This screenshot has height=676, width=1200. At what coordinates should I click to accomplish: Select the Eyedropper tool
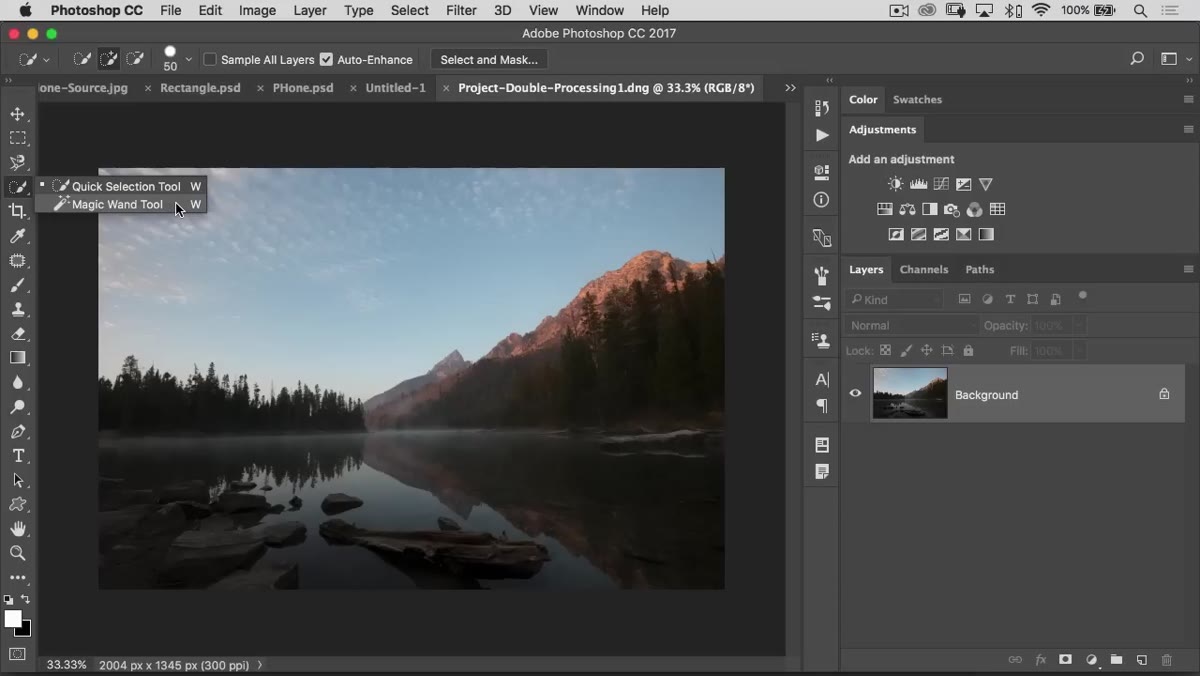tap(18, 236)
